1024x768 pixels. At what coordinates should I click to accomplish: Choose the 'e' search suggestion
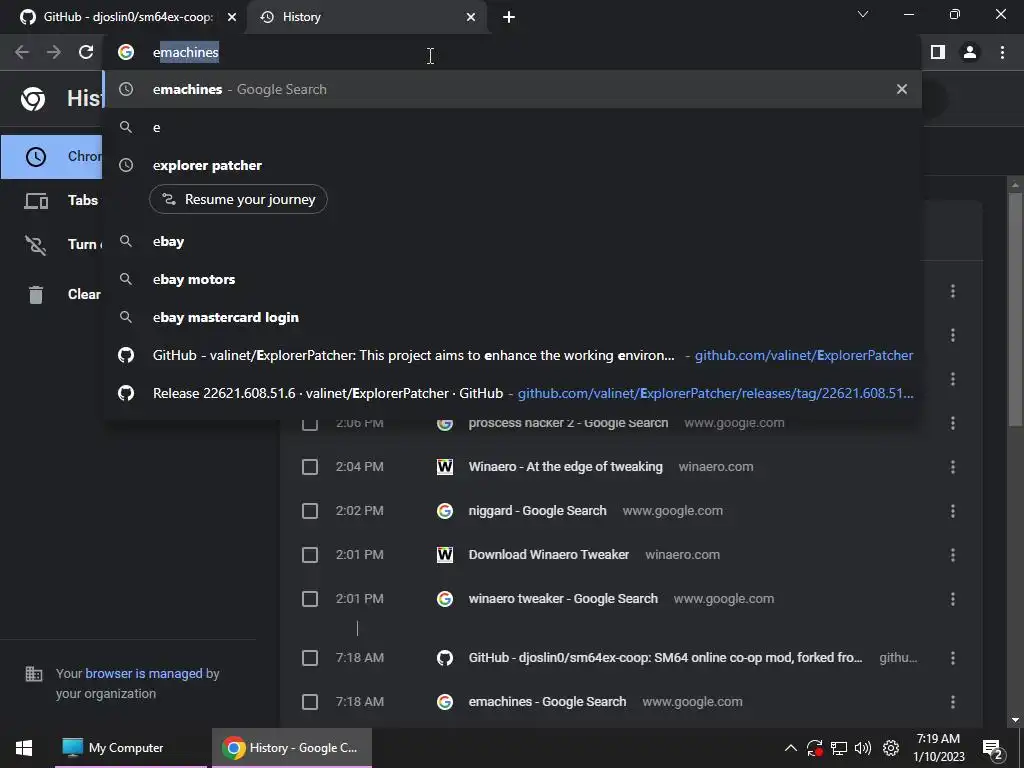pos(513,127)
